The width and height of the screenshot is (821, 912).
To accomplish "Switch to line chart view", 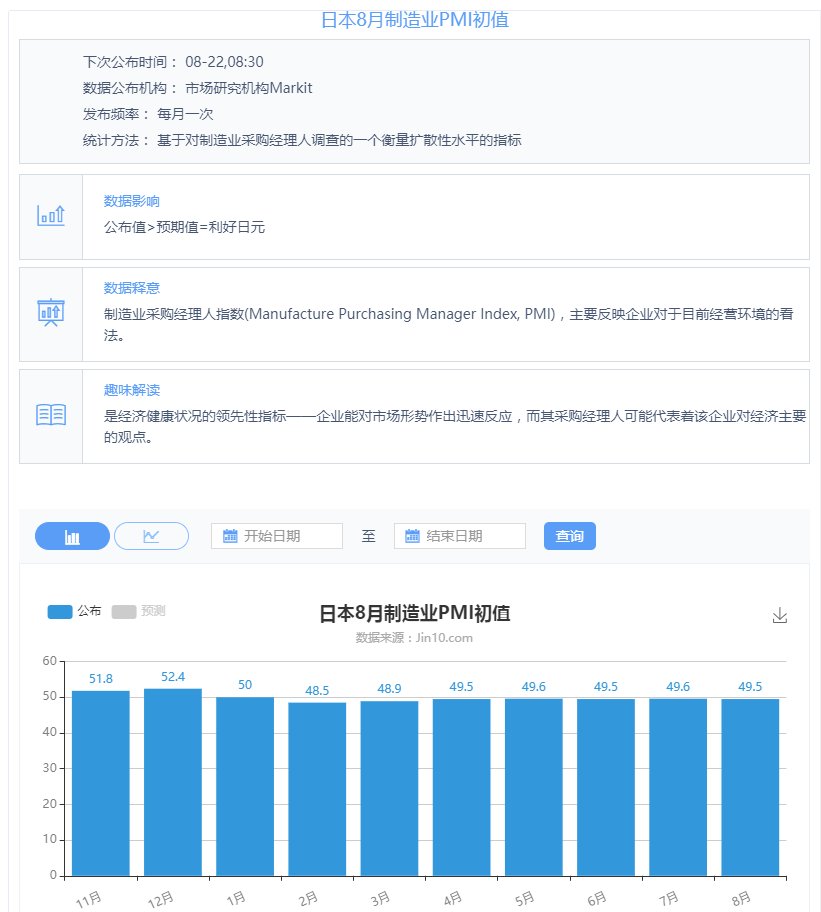I will coord(151,536).
